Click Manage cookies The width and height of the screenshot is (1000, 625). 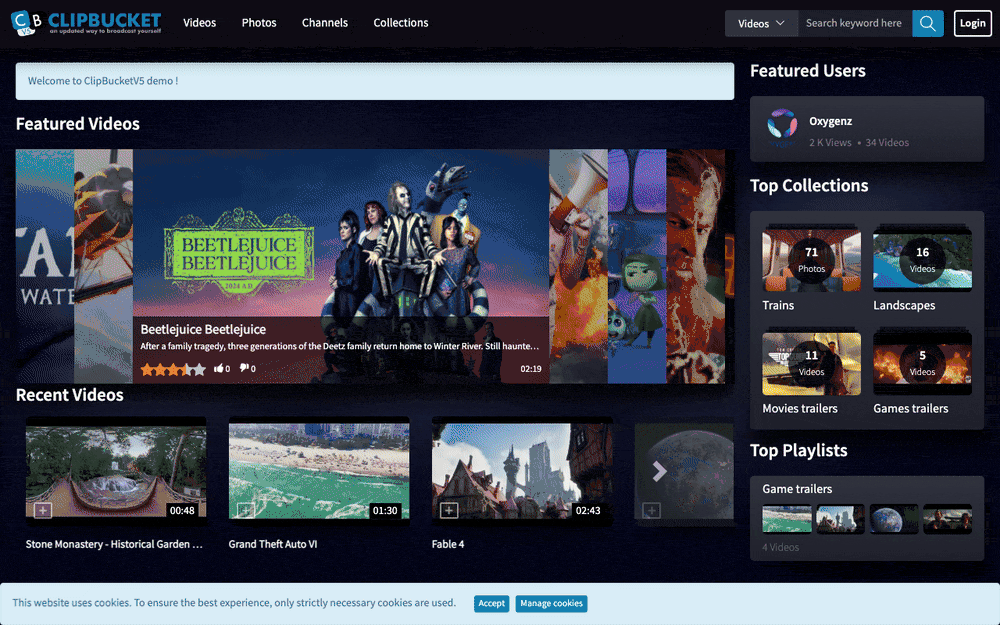tap(551, 603)
